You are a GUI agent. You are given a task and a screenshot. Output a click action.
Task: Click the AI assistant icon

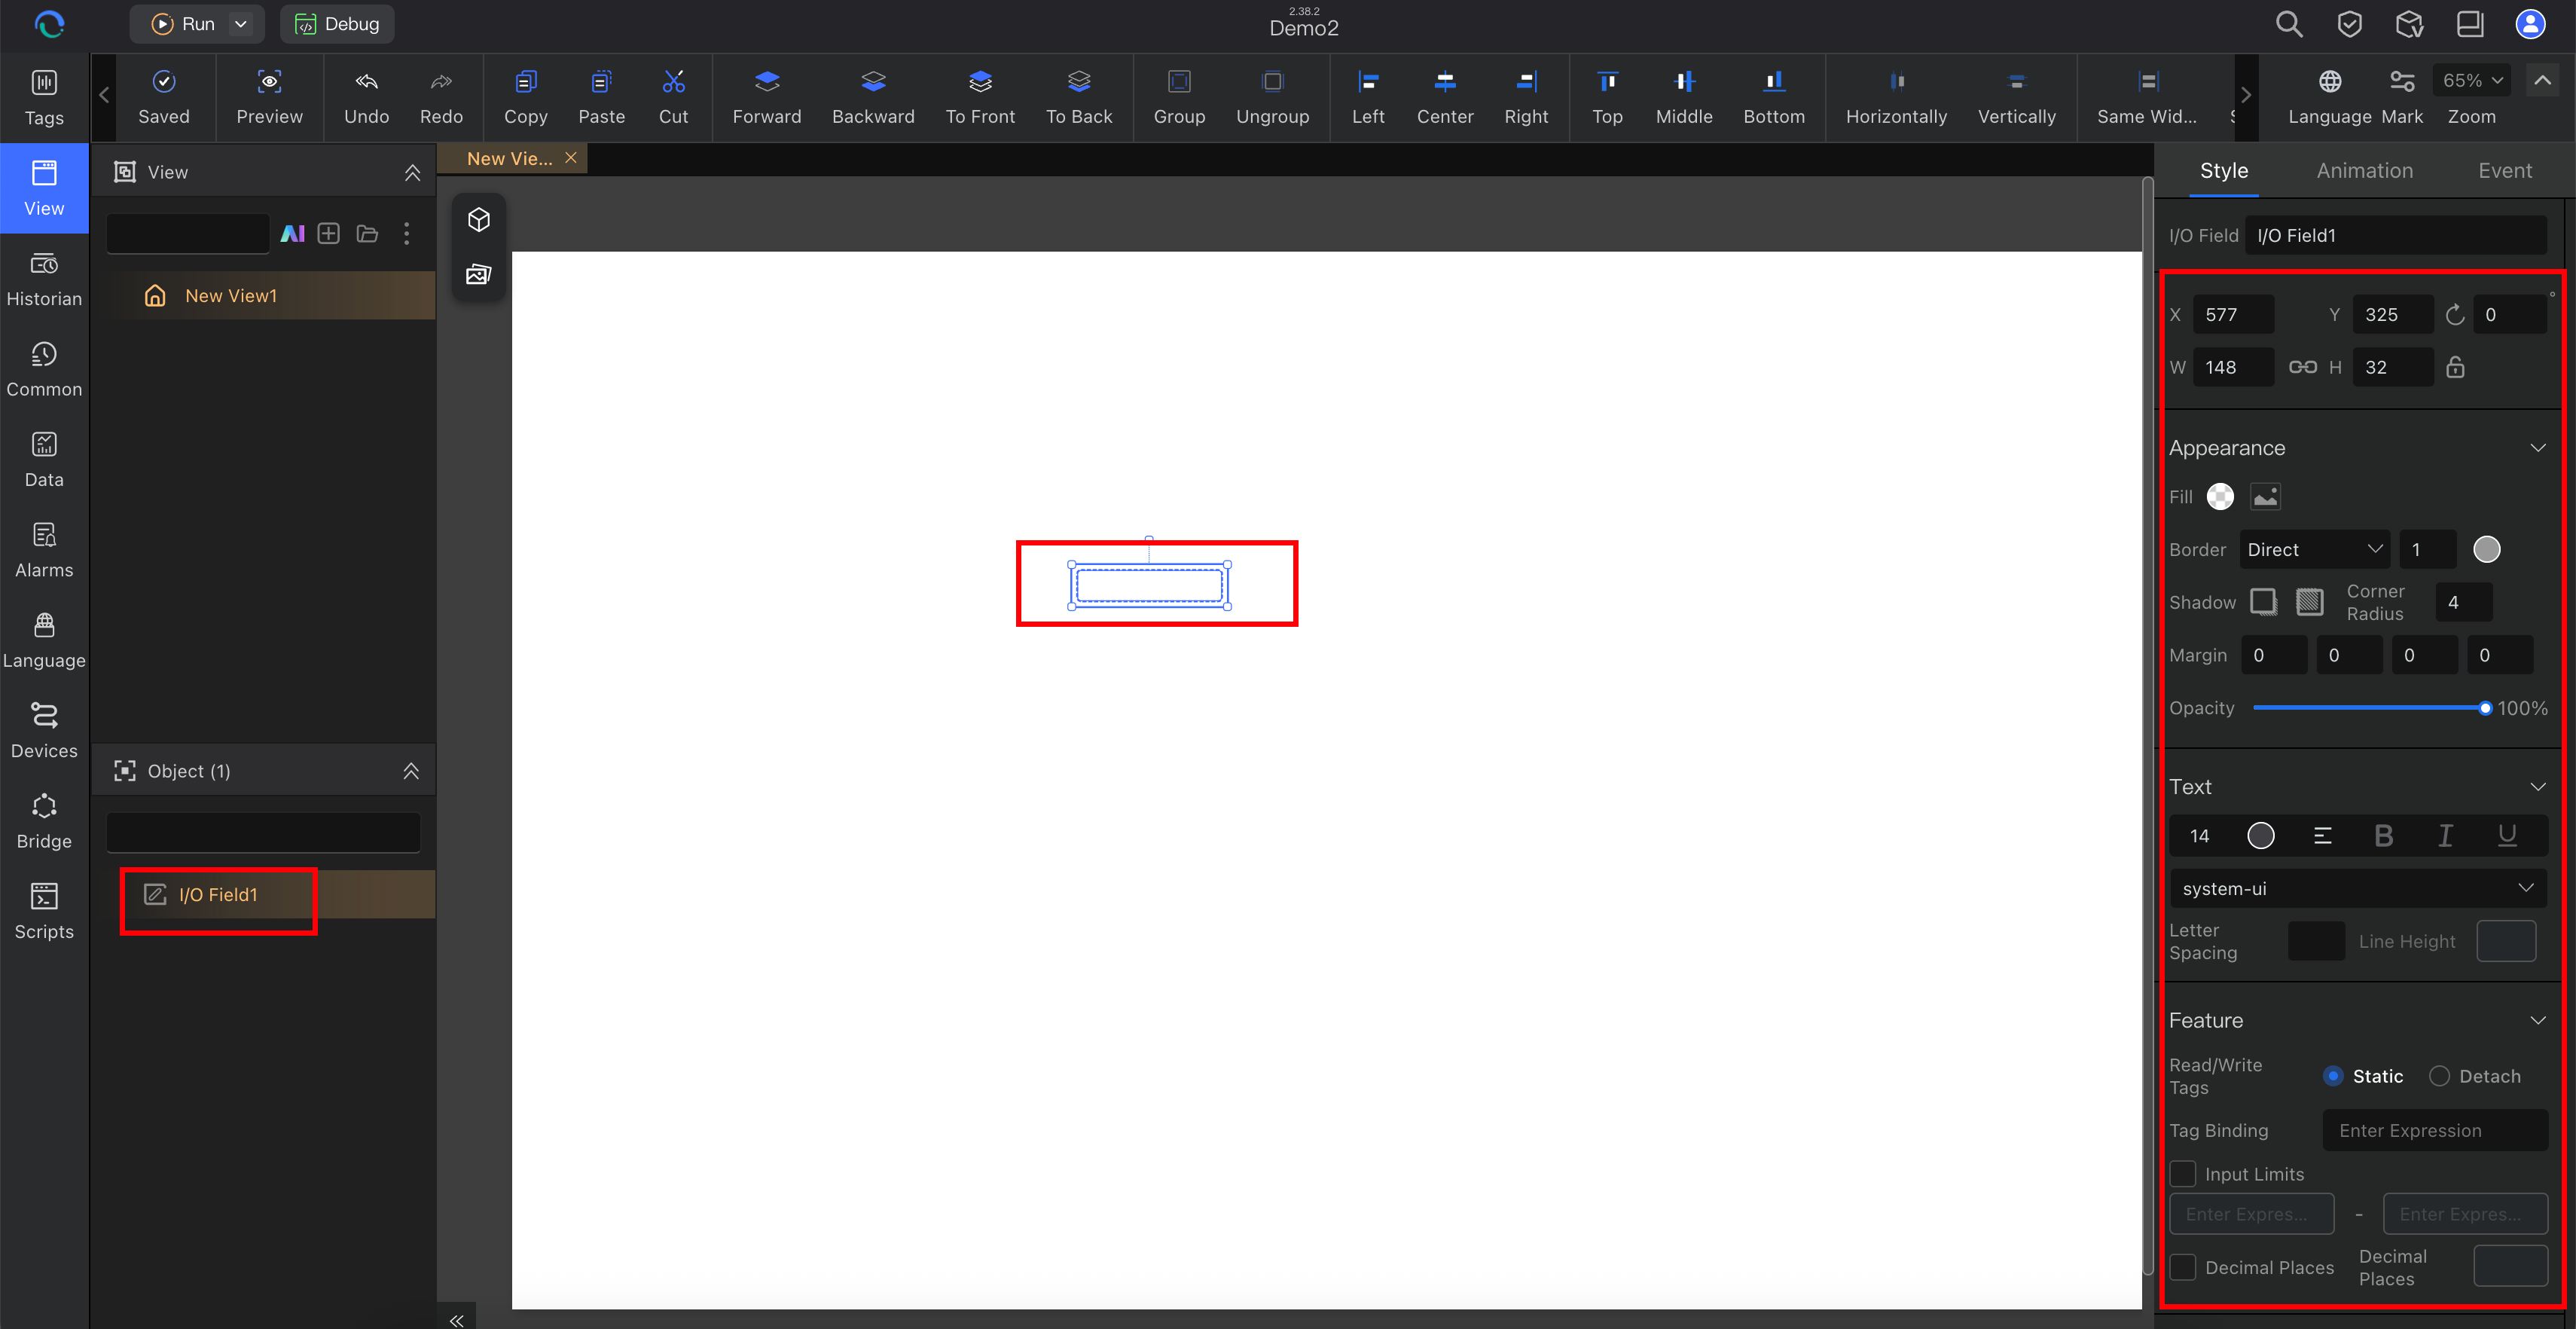[x=292, y=234]
